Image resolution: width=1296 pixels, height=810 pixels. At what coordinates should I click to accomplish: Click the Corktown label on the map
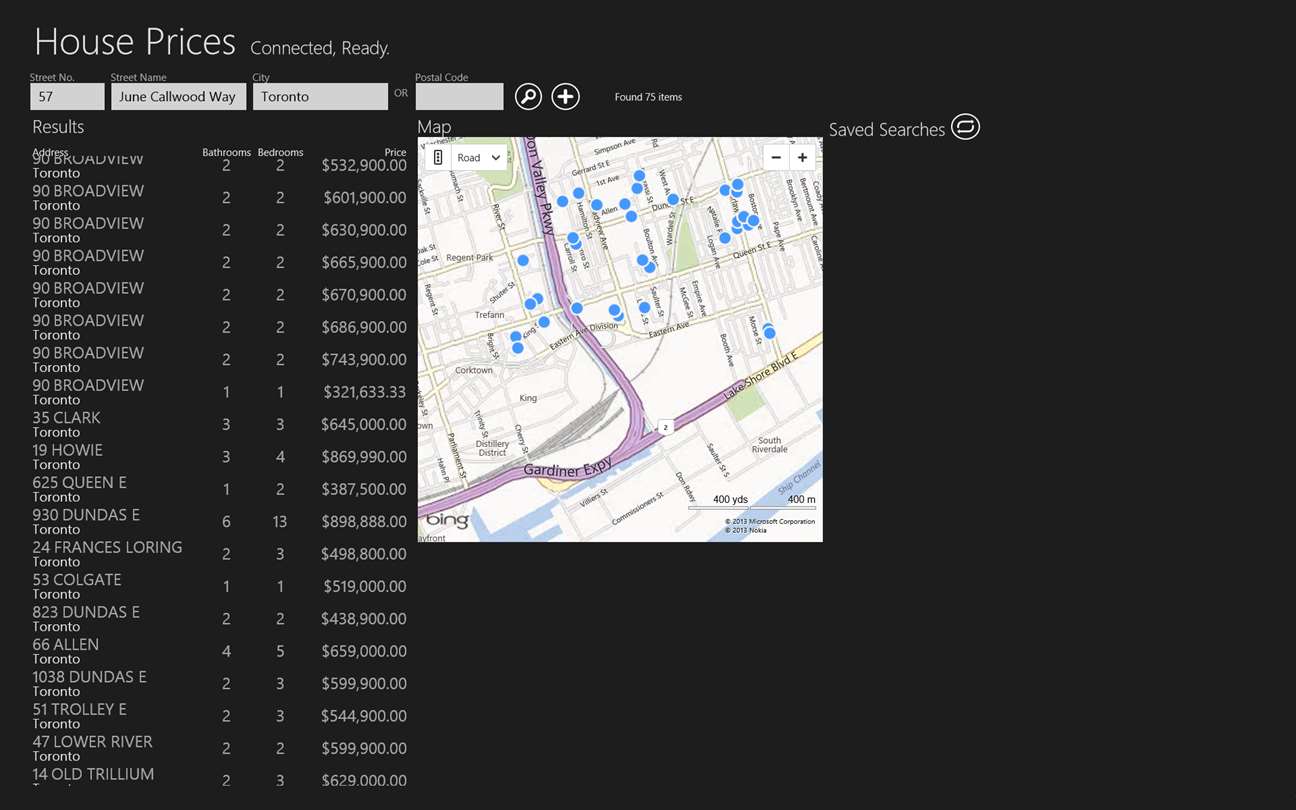(473, 370)
